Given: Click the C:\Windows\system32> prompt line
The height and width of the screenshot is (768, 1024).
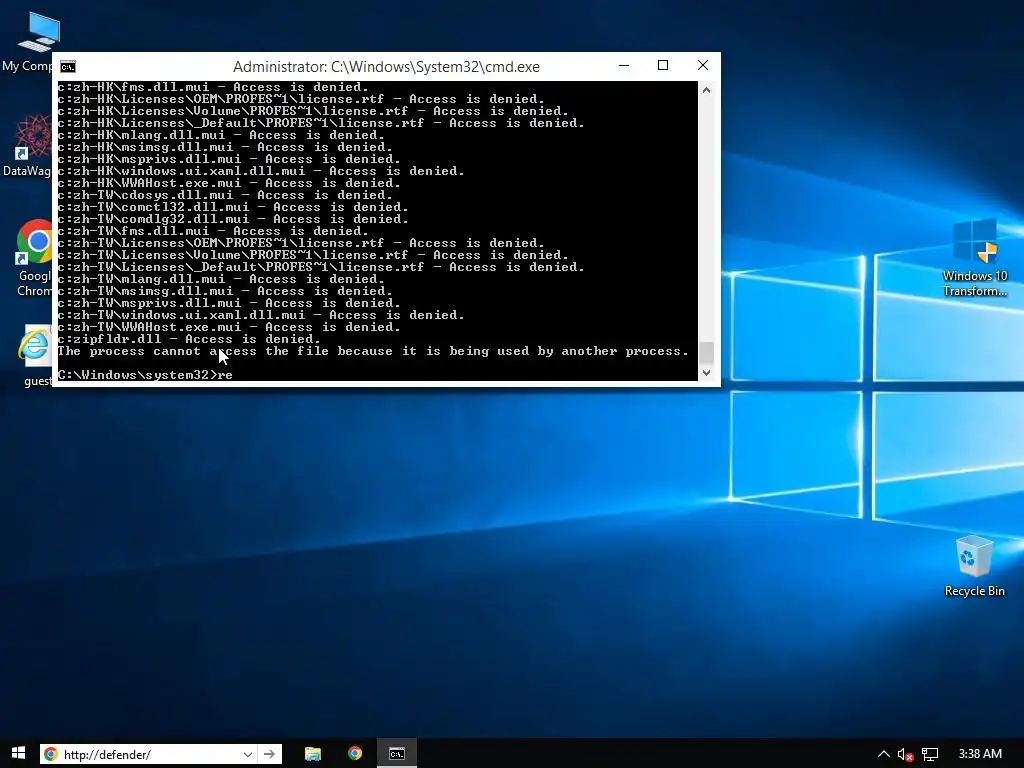Looking at the screenshot, I should pos(145,375).
